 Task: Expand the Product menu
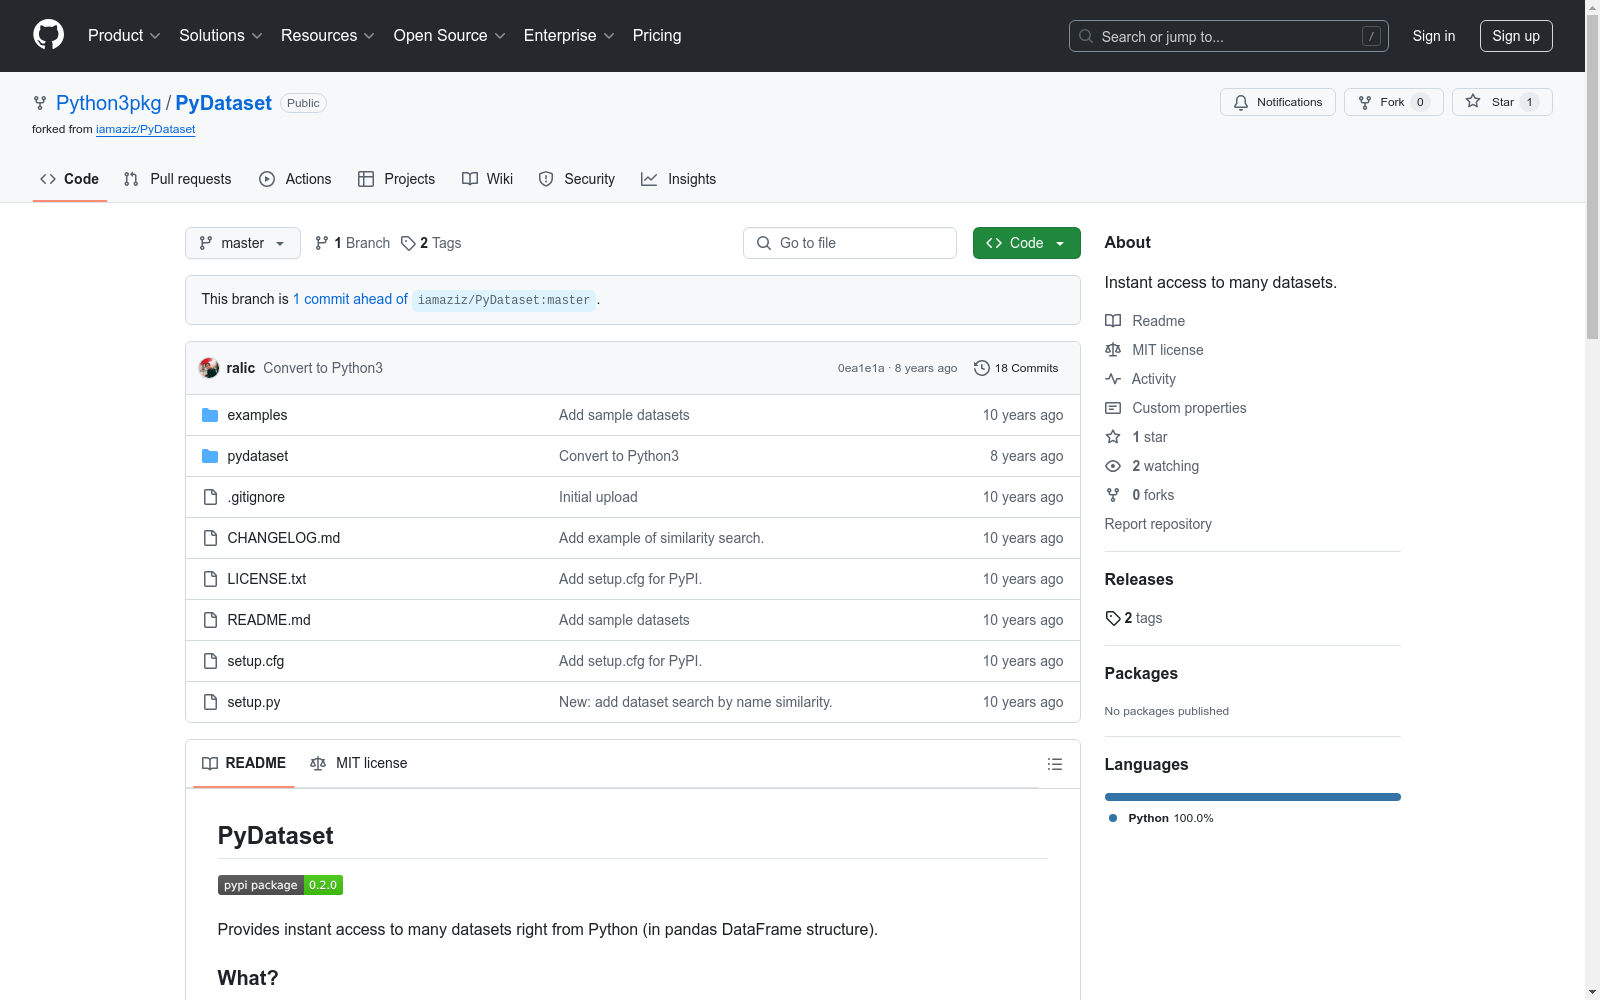pyautogui.click(x=124, y=36)
